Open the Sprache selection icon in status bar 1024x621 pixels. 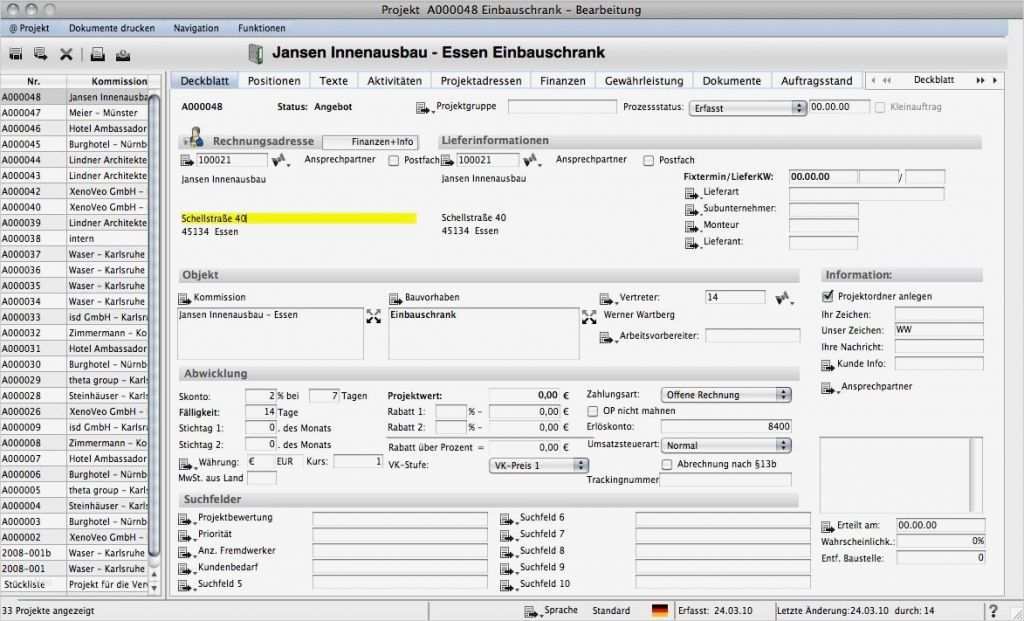click(x=532, y=611)
